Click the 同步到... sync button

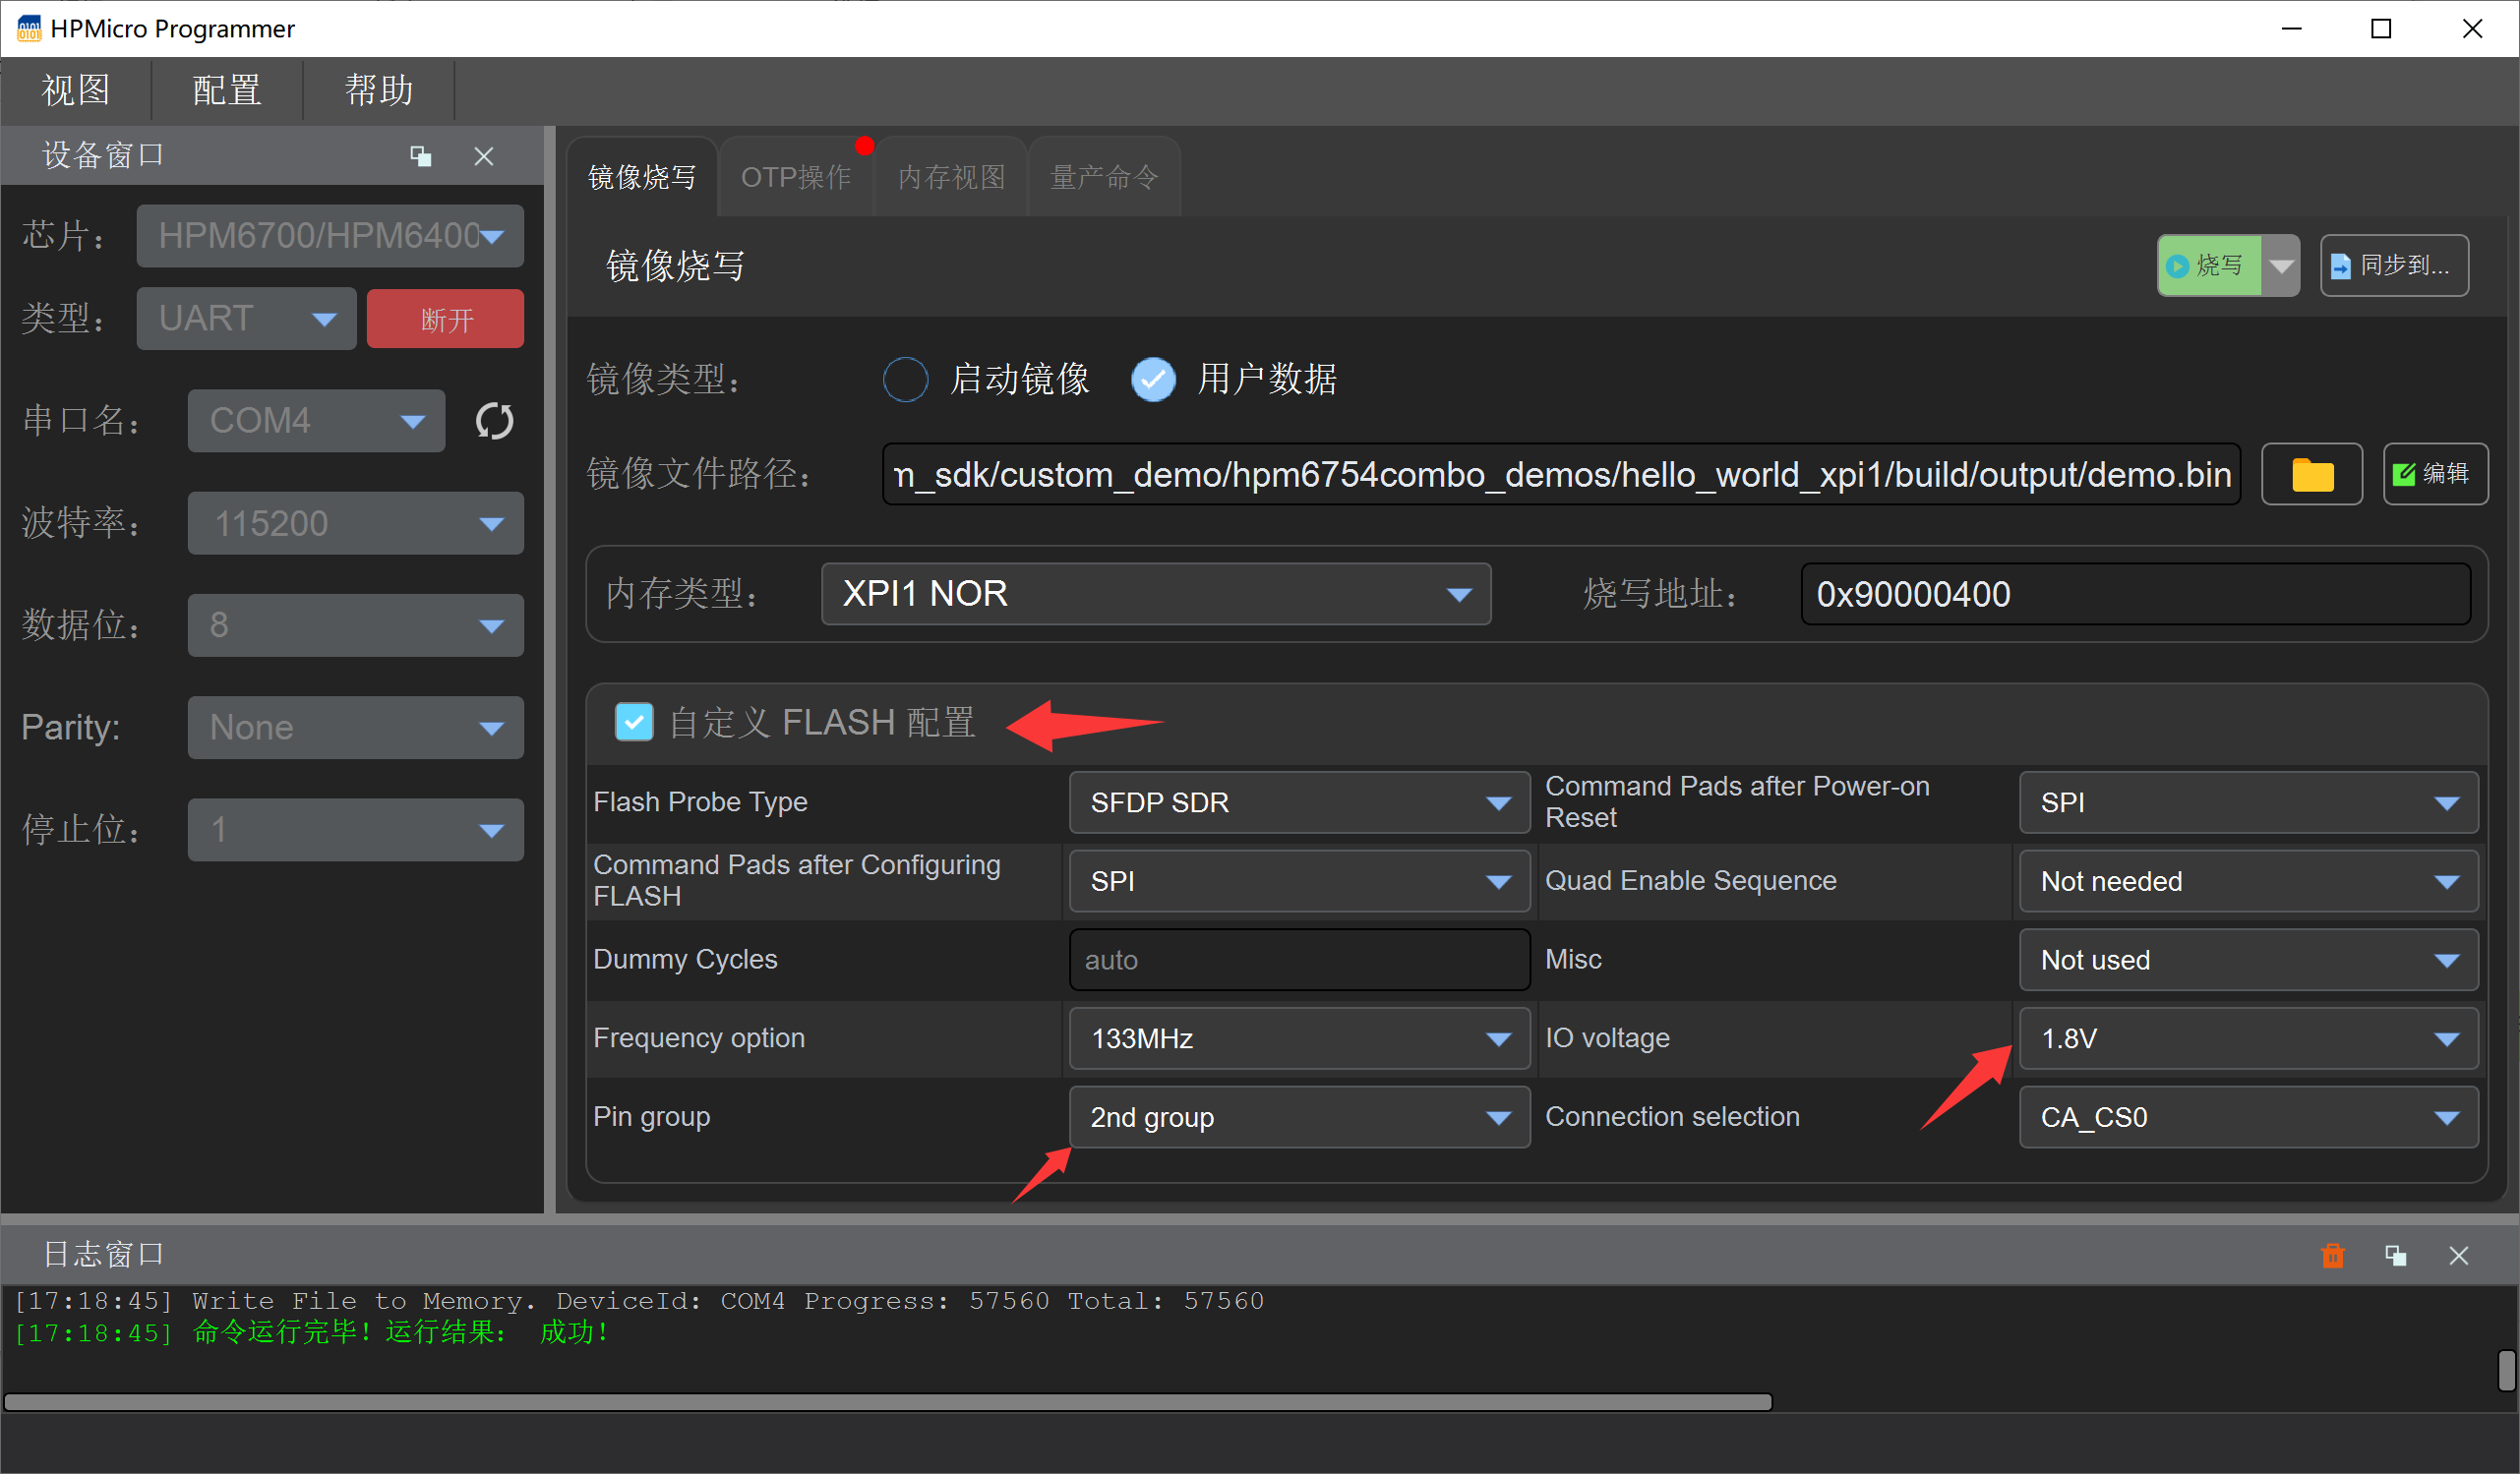point(2394,266)
